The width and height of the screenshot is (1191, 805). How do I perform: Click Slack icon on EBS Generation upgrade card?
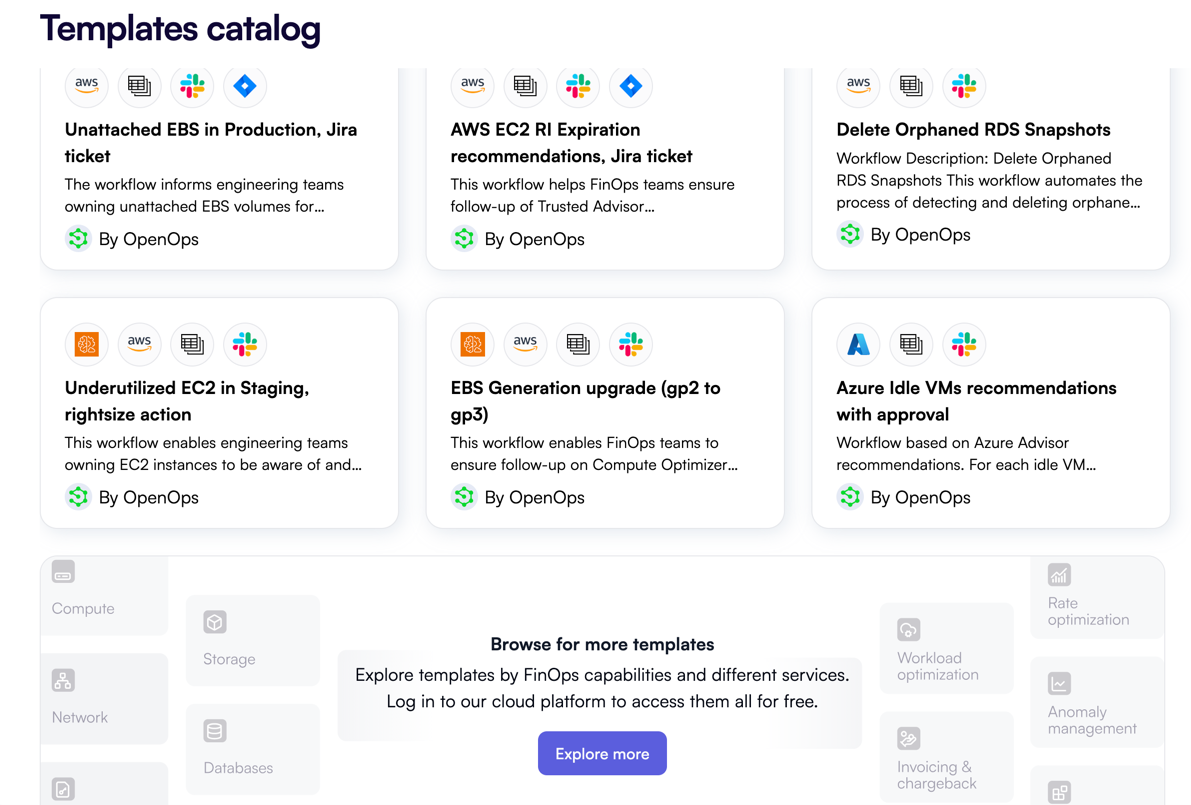click(x=630, y=344)
